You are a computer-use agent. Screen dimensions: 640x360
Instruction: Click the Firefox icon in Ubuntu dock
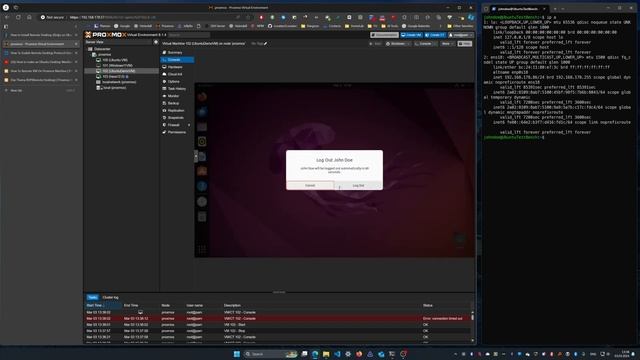(202, 97)
